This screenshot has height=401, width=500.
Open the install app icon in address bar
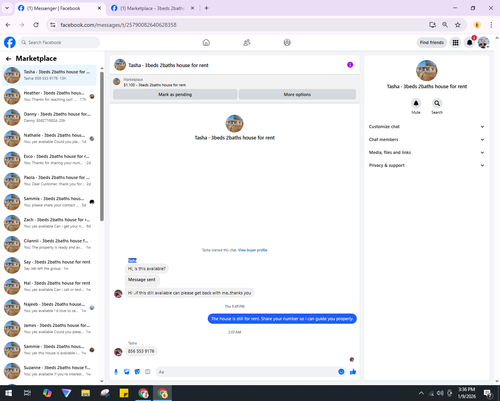(x=432, y=25)
